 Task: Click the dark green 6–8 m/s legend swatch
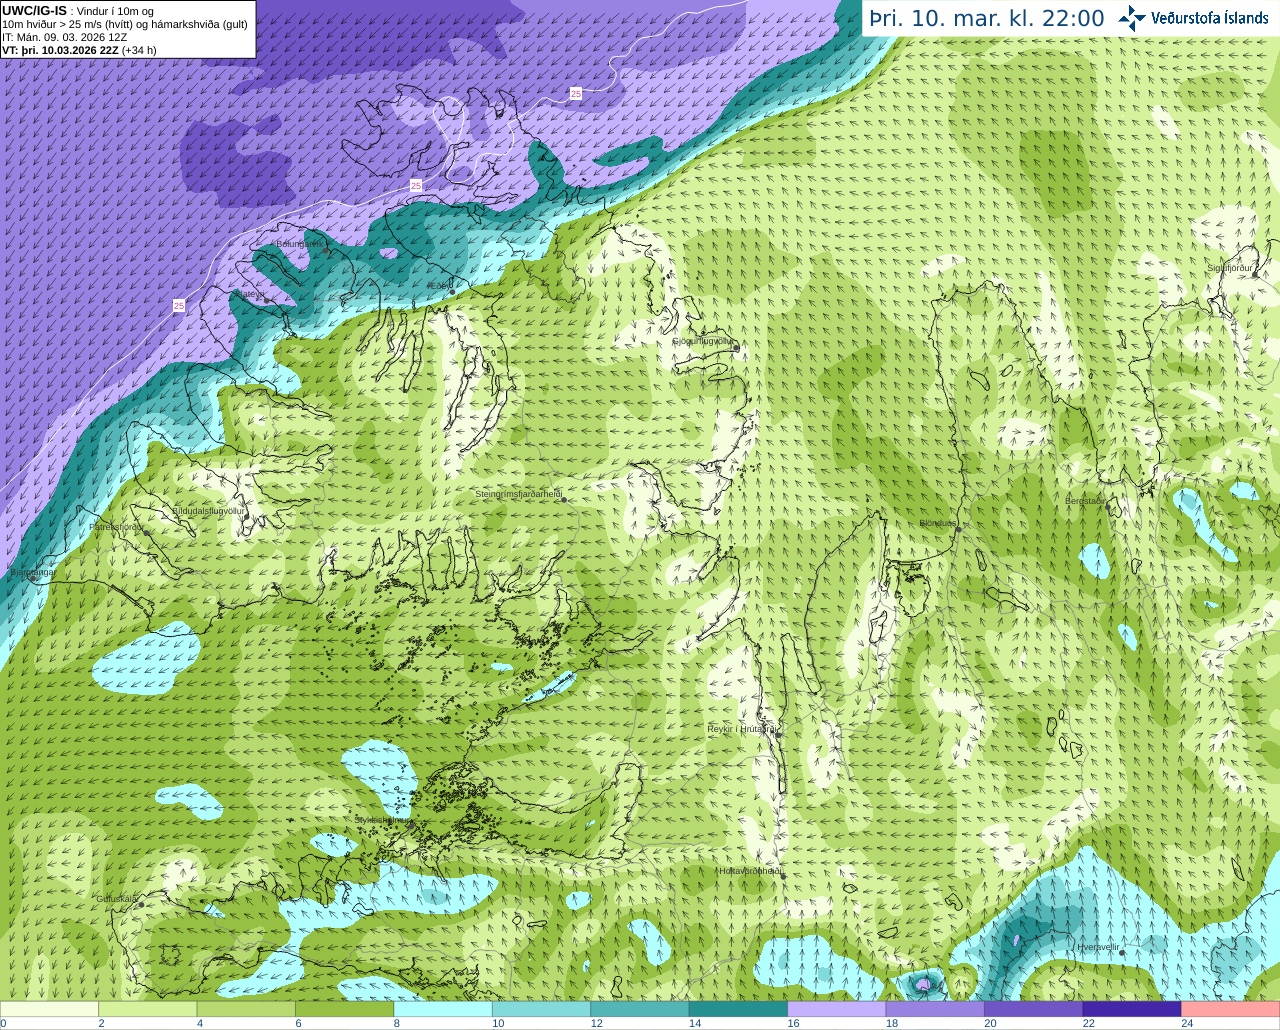coord(345,1009)
